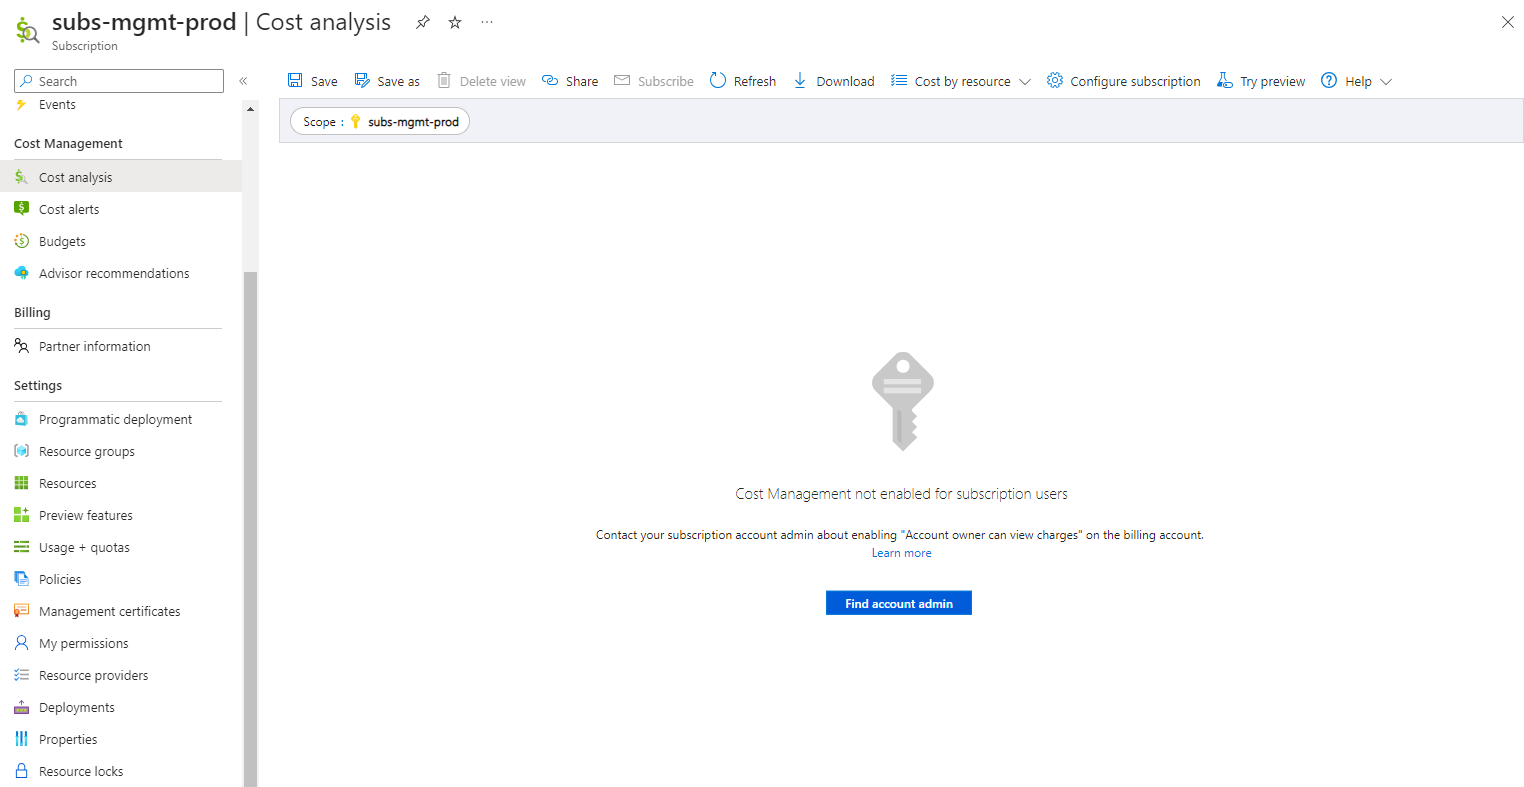Click the Billing section heading
The image size is (1524, 787).
click(32, 313)
